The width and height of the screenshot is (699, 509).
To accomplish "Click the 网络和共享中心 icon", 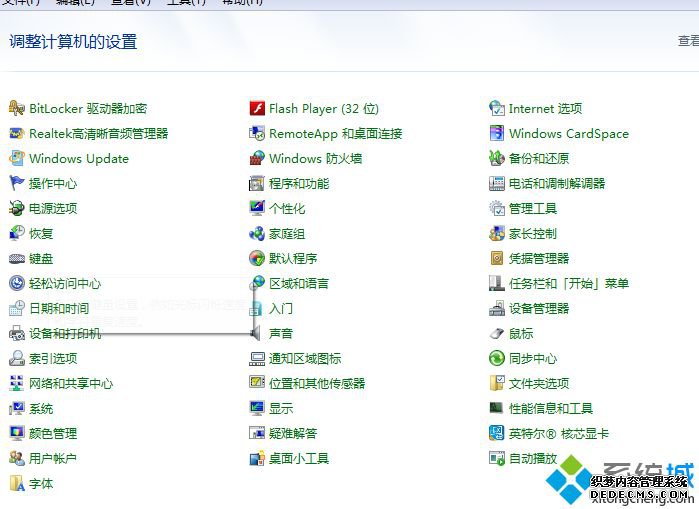I will [16, 383].
